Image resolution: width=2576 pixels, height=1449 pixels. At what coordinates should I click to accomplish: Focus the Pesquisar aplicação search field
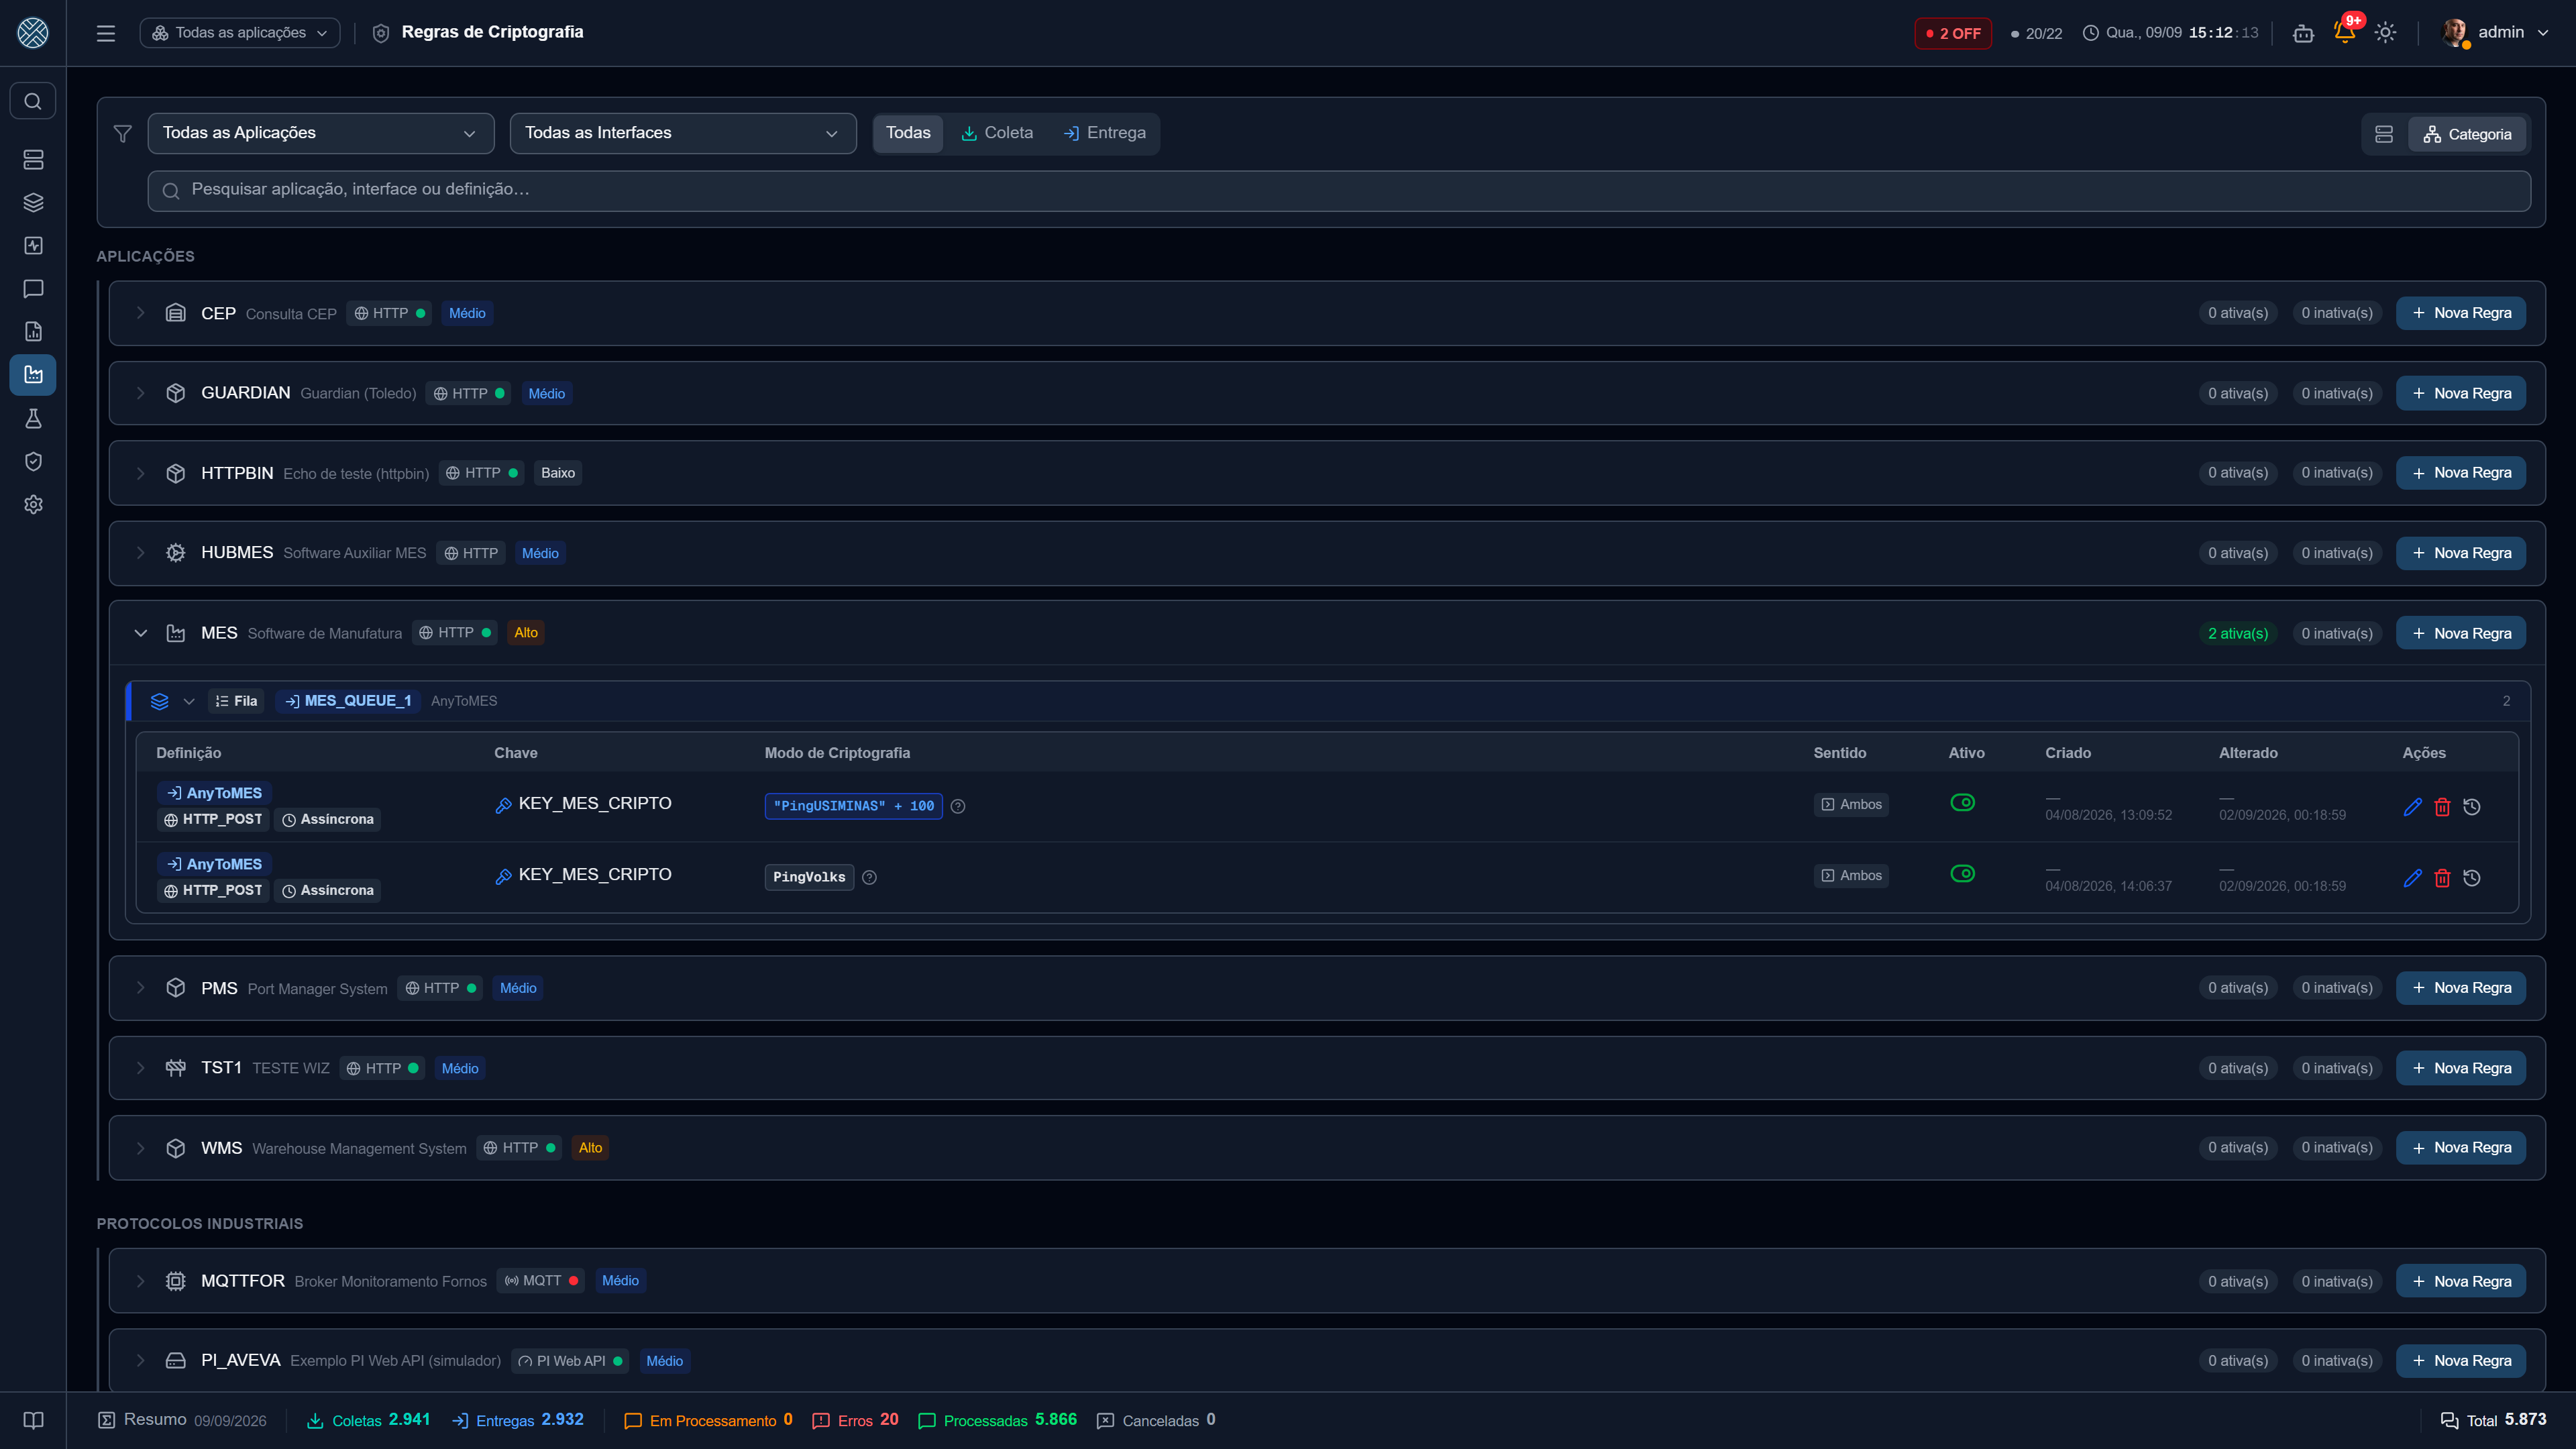tap(1339, 190)
